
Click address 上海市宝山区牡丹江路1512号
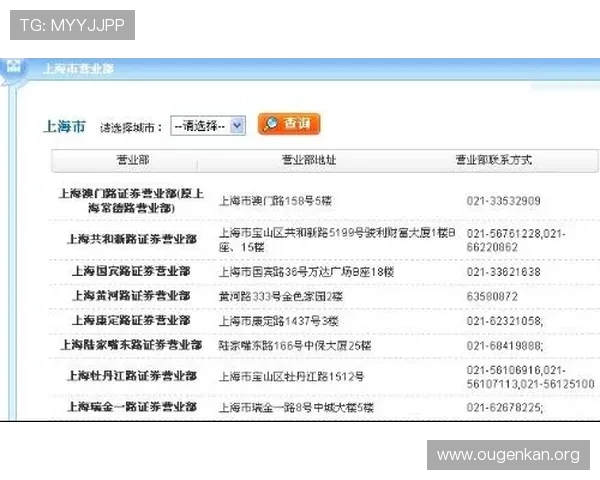click(x=291, y=377)
